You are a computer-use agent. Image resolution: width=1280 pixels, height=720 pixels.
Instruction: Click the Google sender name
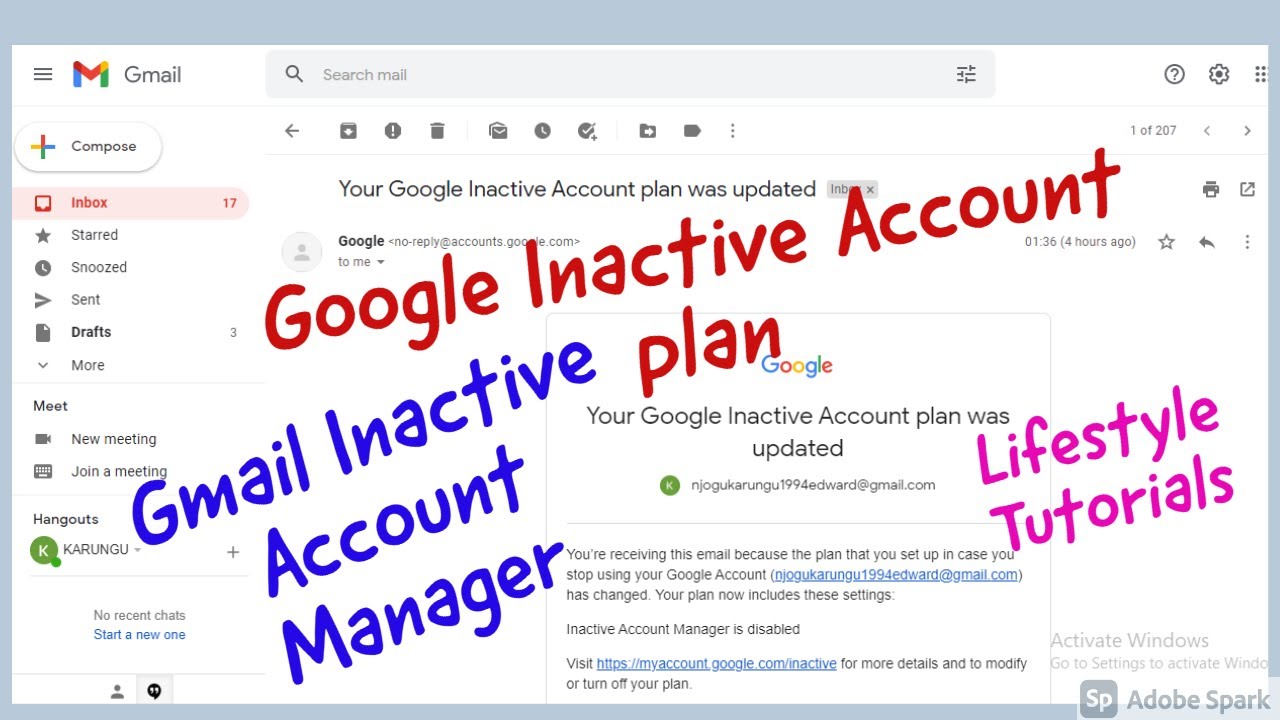coord(361,241)
